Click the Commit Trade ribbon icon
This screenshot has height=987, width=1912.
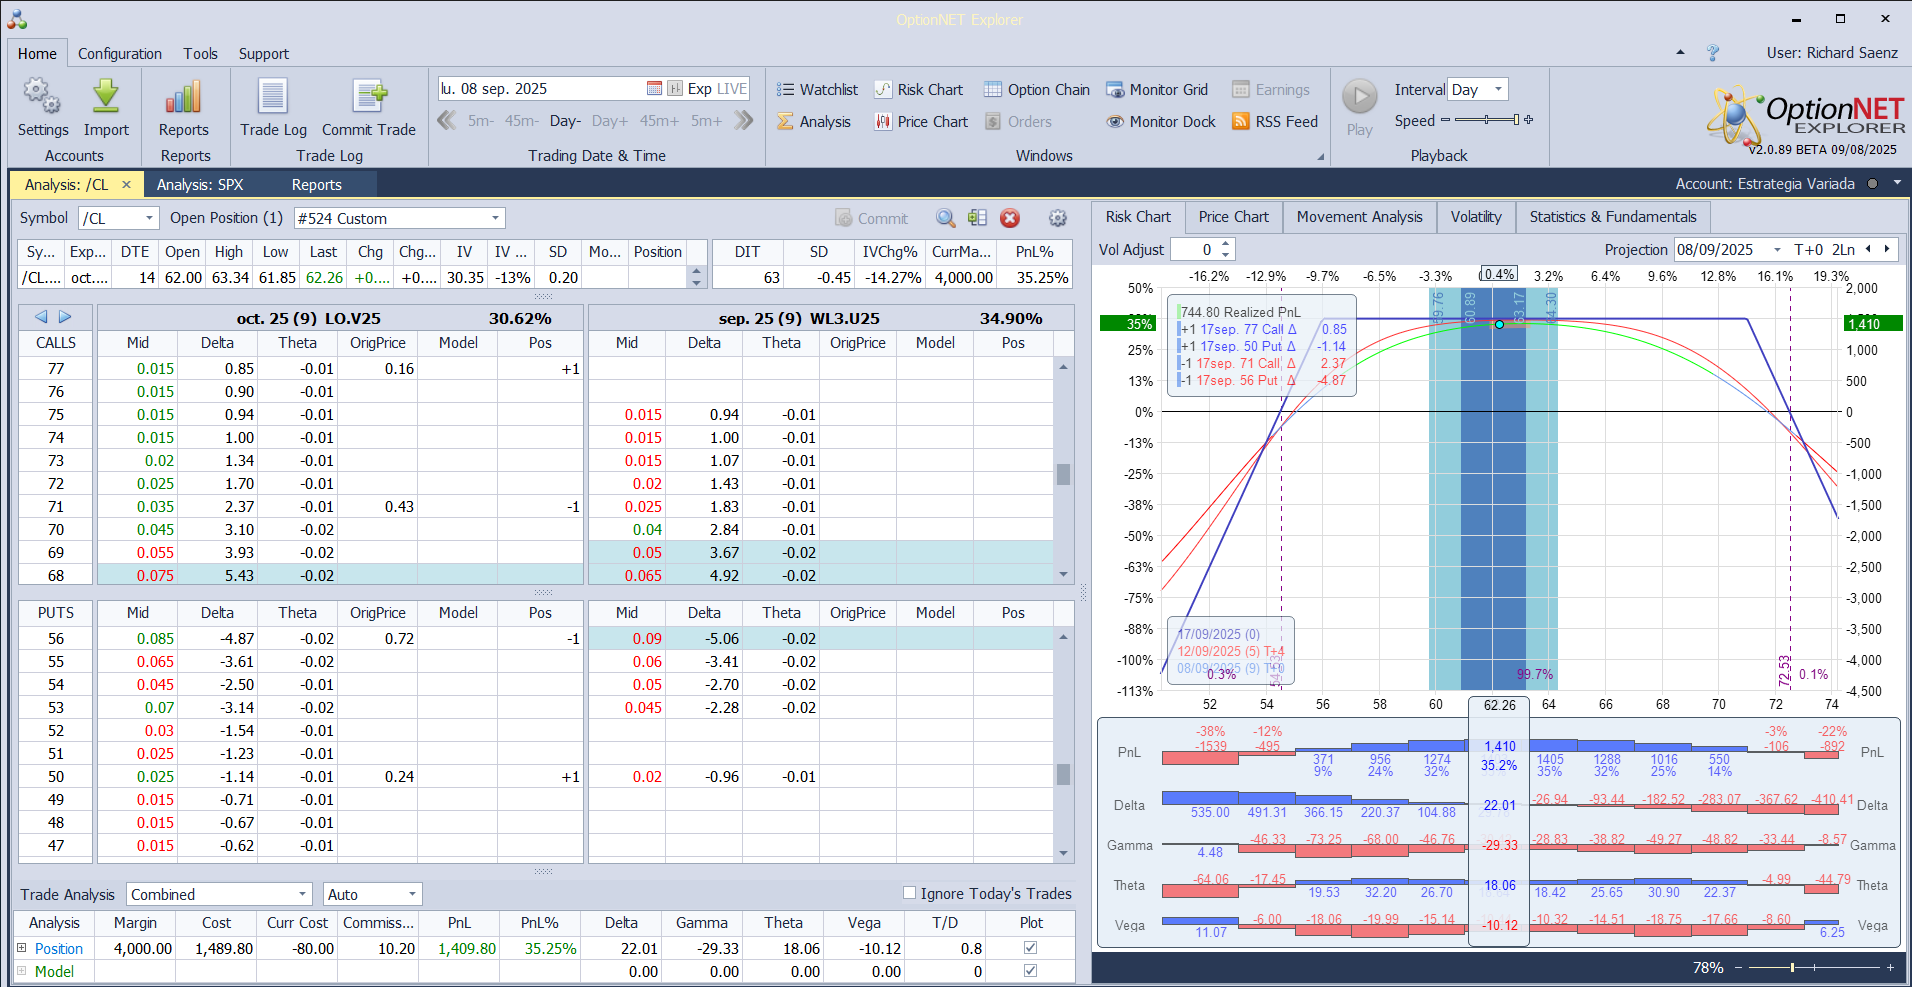pyautogui.click(x=369, y=97)
